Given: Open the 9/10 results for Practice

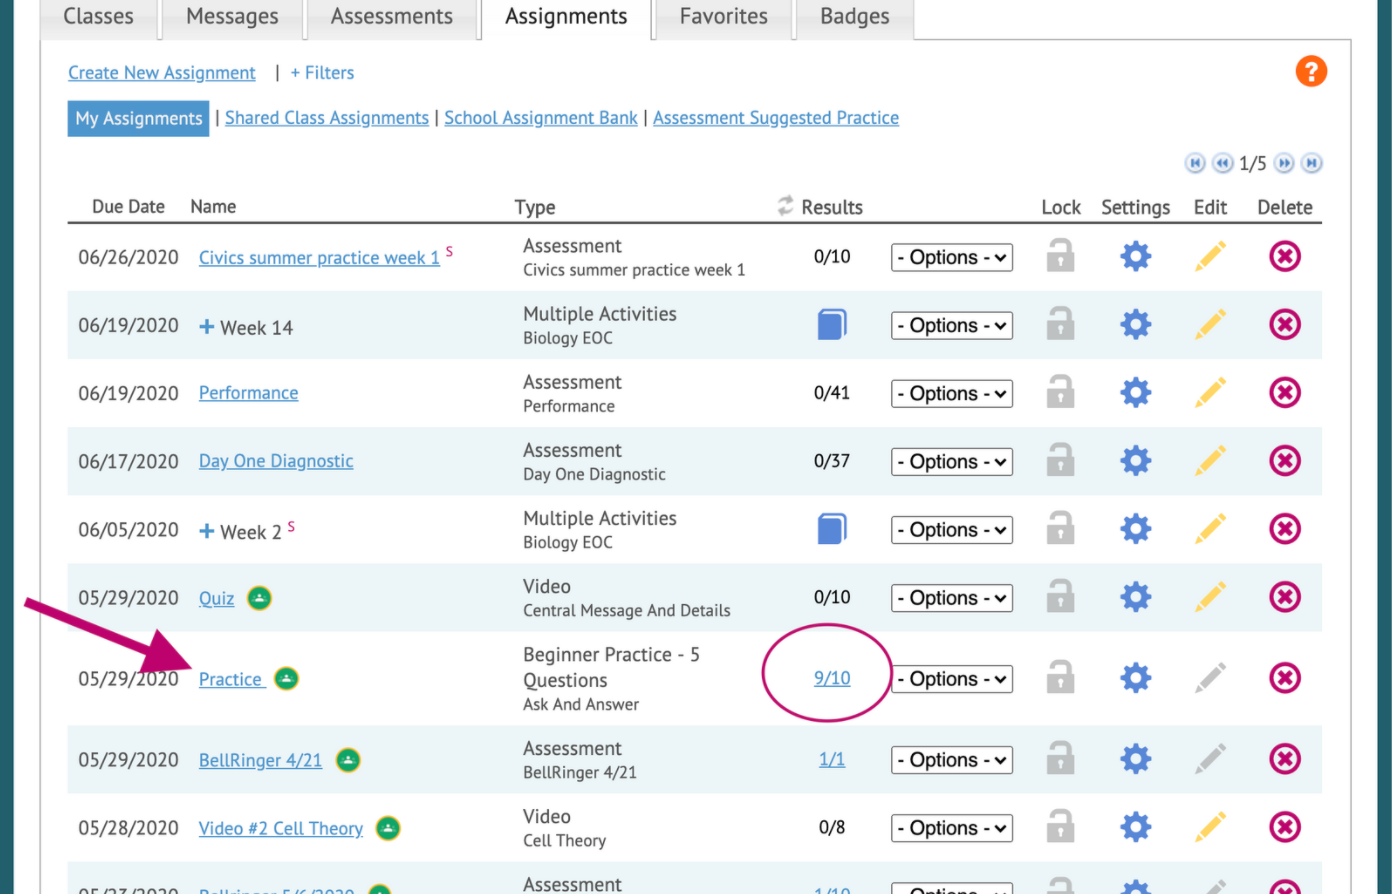Looking at the screenshot, I should (832, 678).
